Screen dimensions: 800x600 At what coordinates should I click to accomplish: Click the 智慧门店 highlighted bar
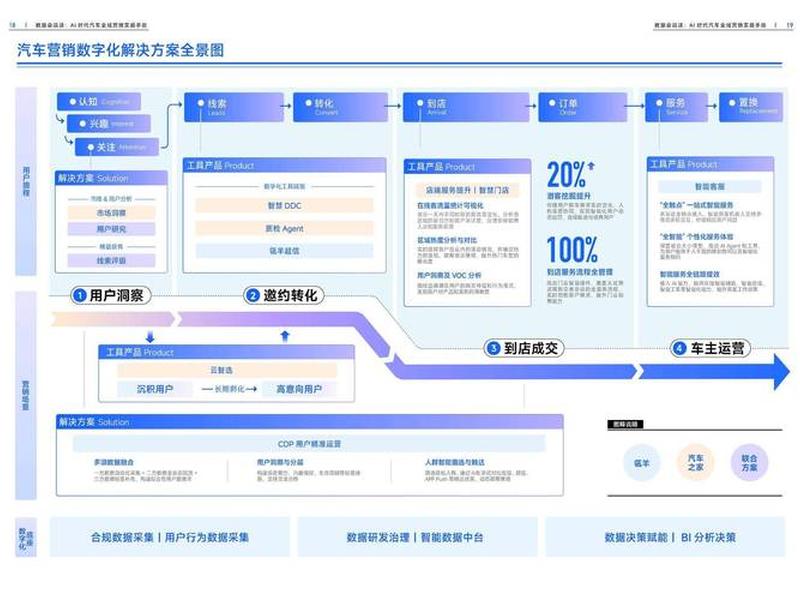tap(467, 190)
